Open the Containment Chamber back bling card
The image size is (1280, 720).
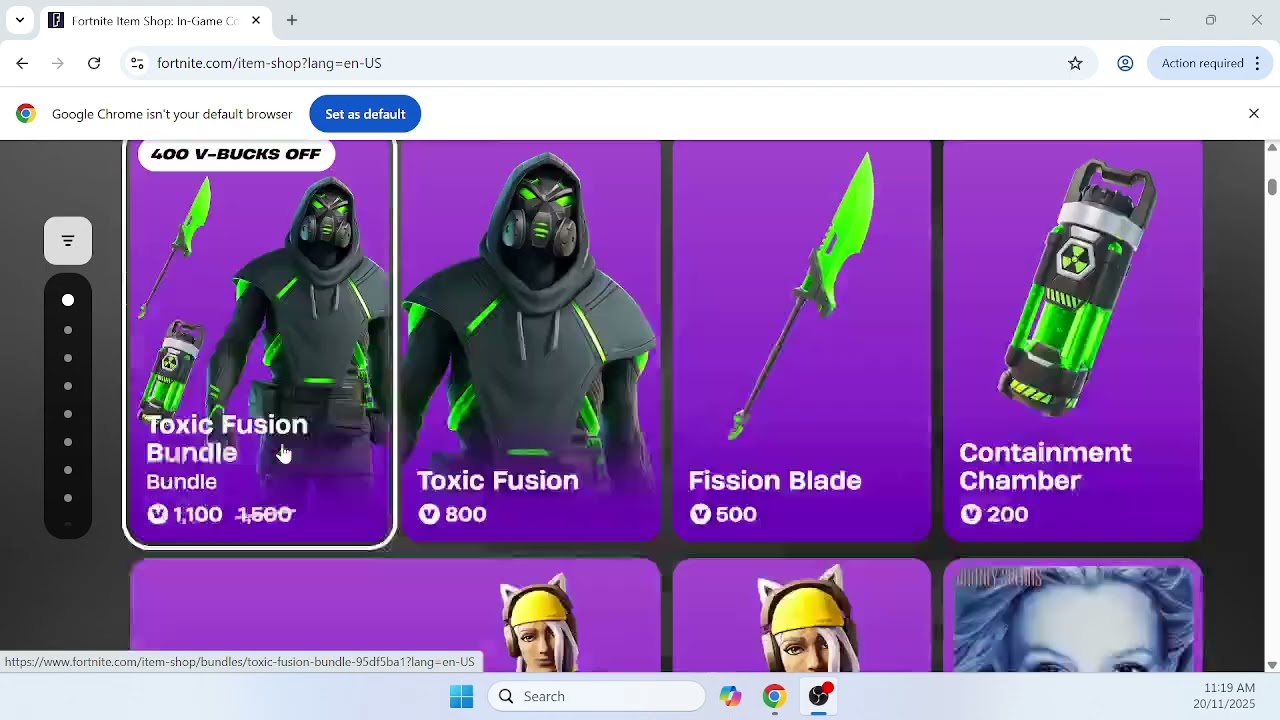click(x=1073, y=340)
